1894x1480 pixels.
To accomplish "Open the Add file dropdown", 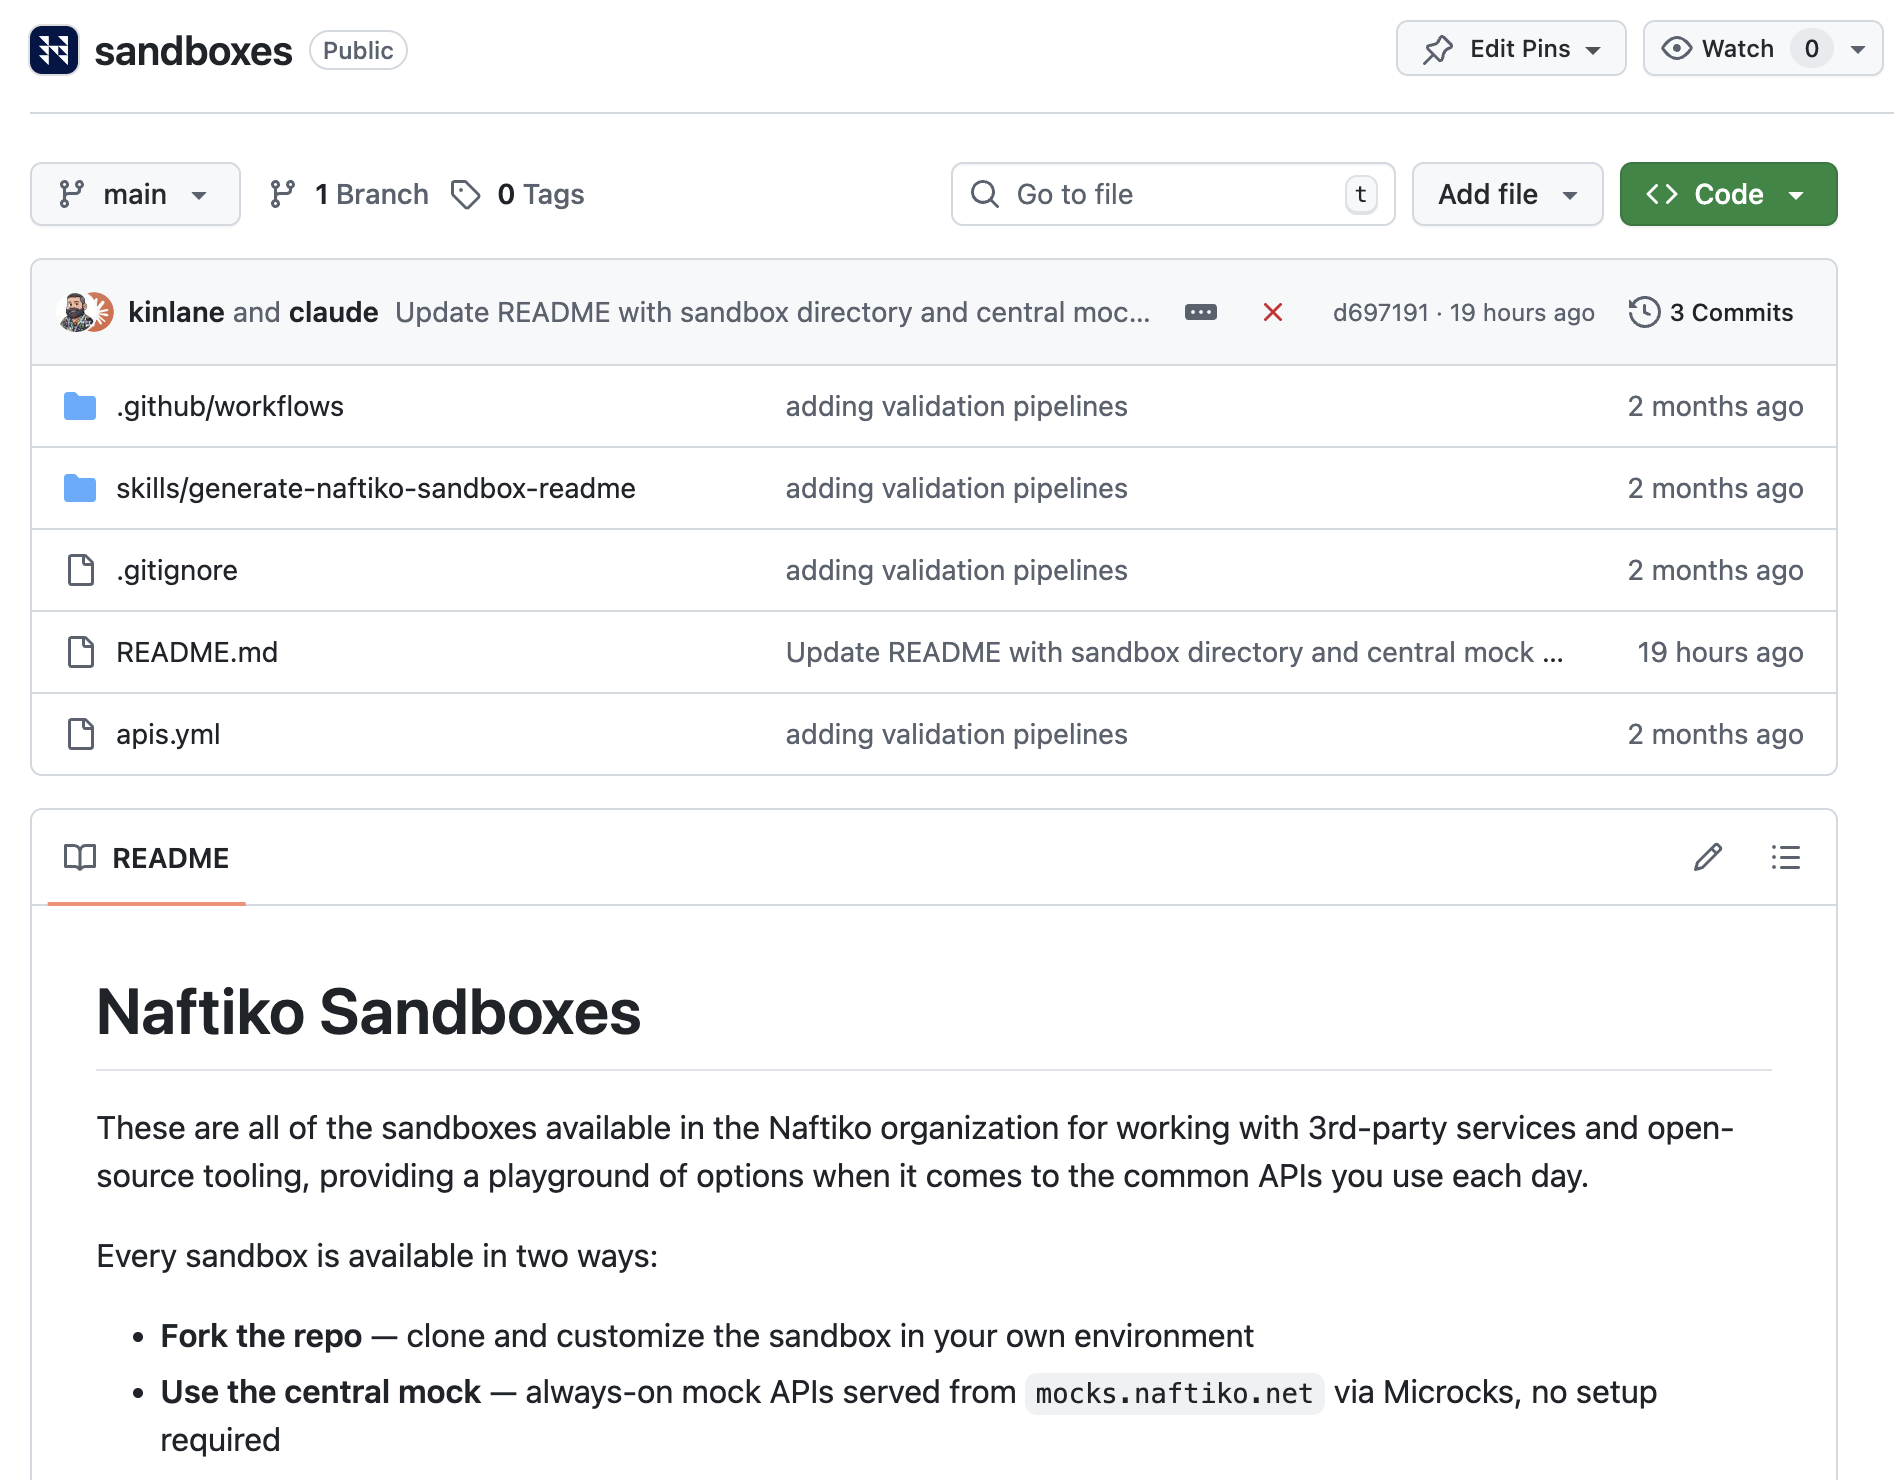I will click(x=1507, y=194).
